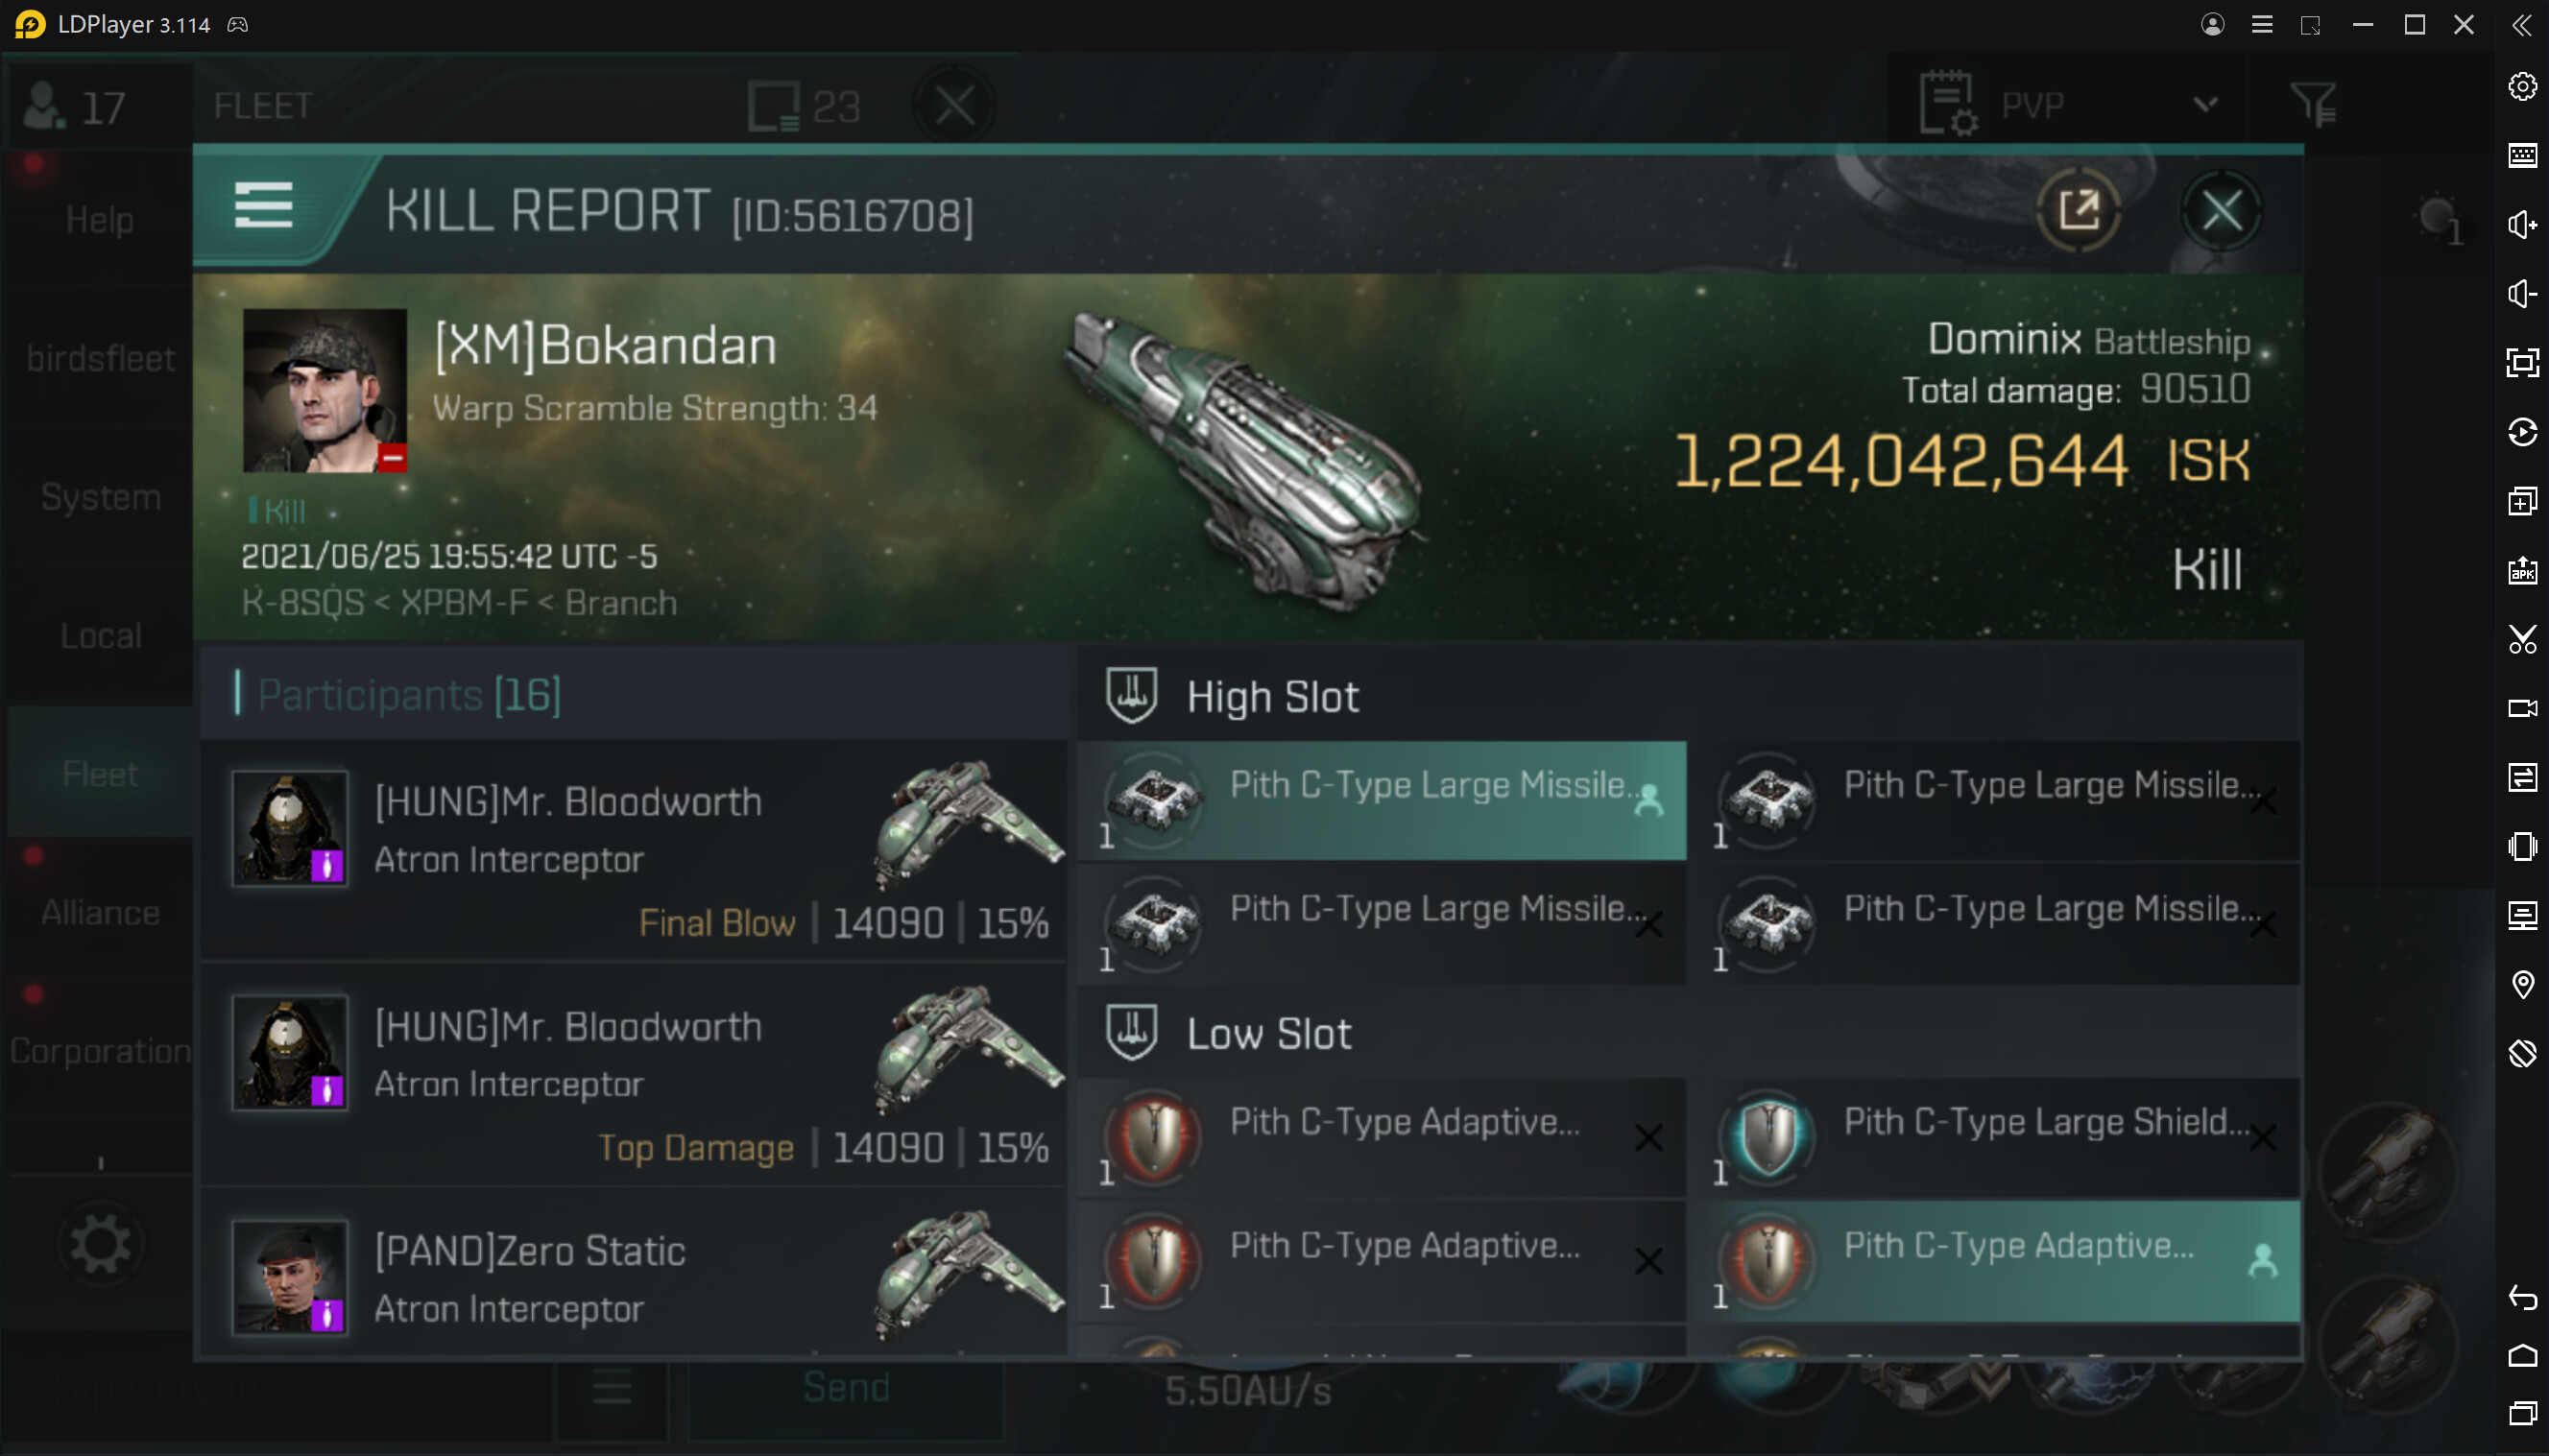This screenshot has height=1456, width=2549.
Task: Open Bokandan's character portrait
Action: [325, 390]
